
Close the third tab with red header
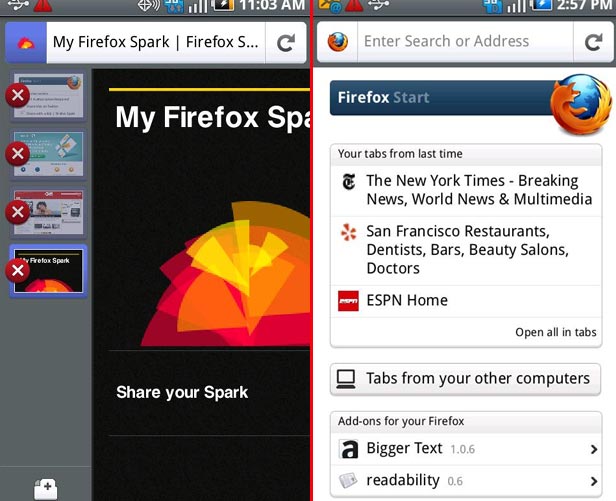[x=17, y=212]
